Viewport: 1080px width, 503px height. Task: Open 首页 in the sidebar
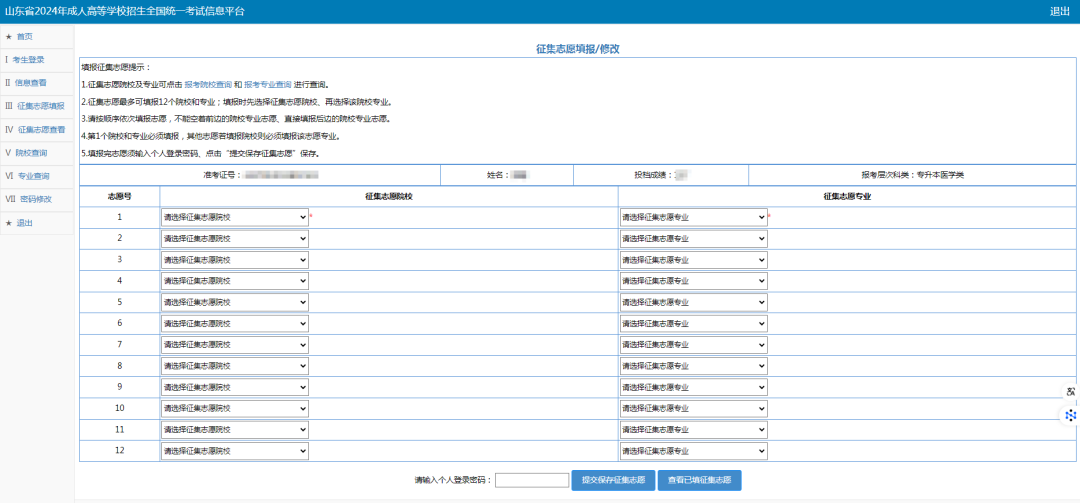coord(25,37)
